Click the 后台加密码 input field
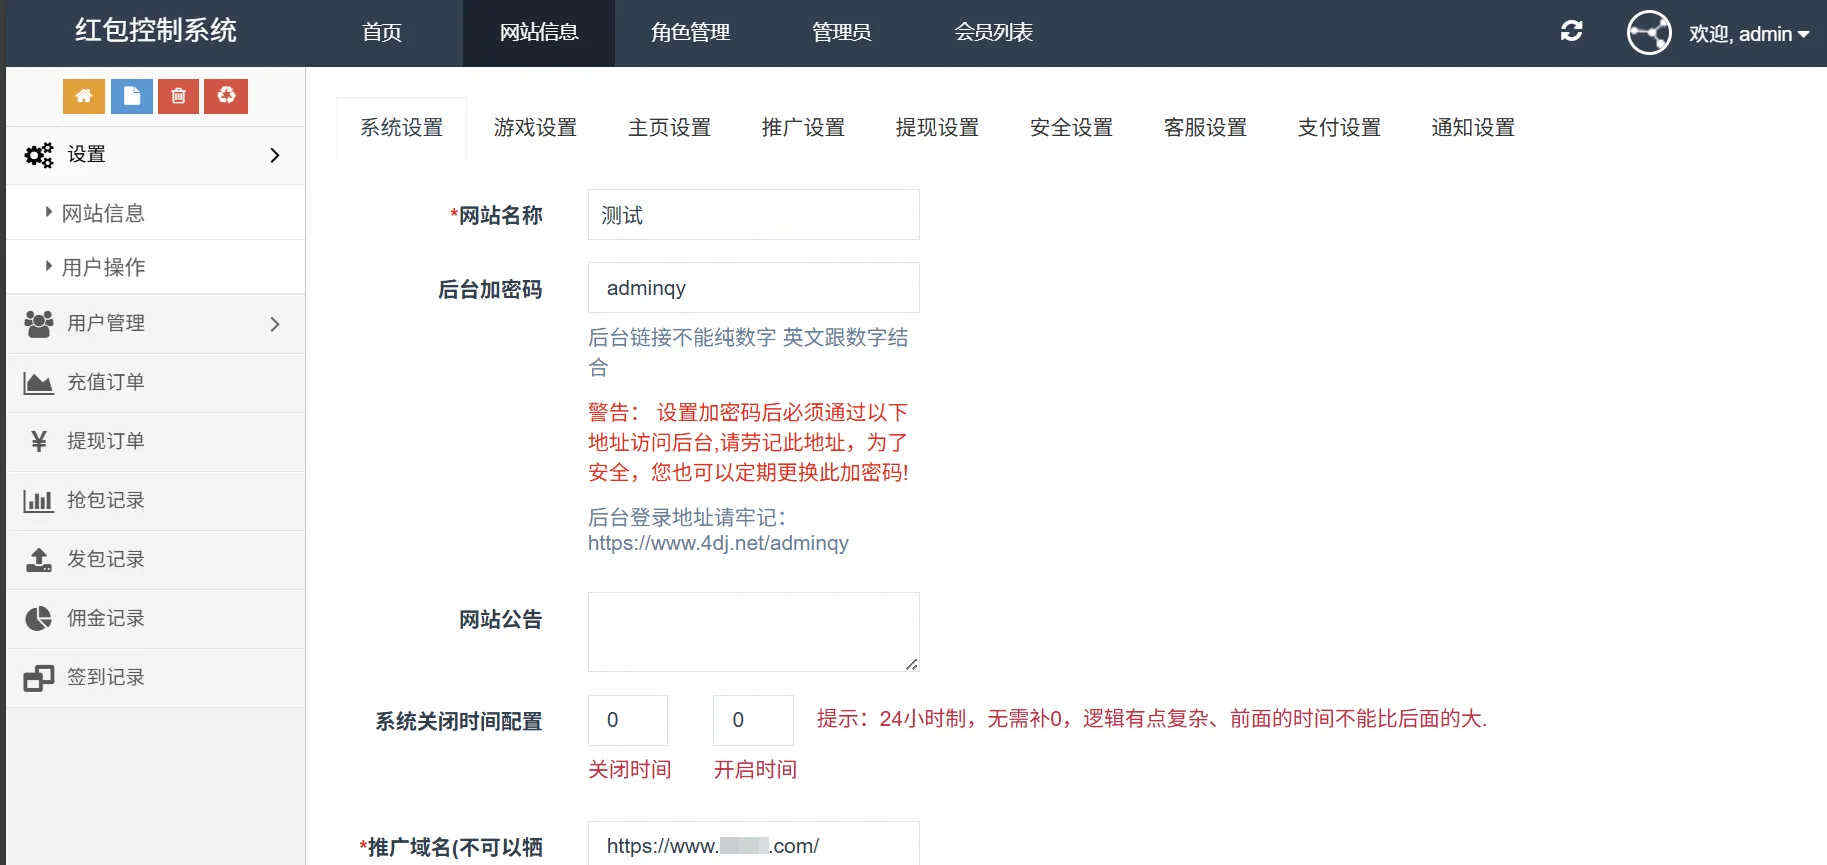The width and height of the screenshot is (1827, 865). (753, 288)
